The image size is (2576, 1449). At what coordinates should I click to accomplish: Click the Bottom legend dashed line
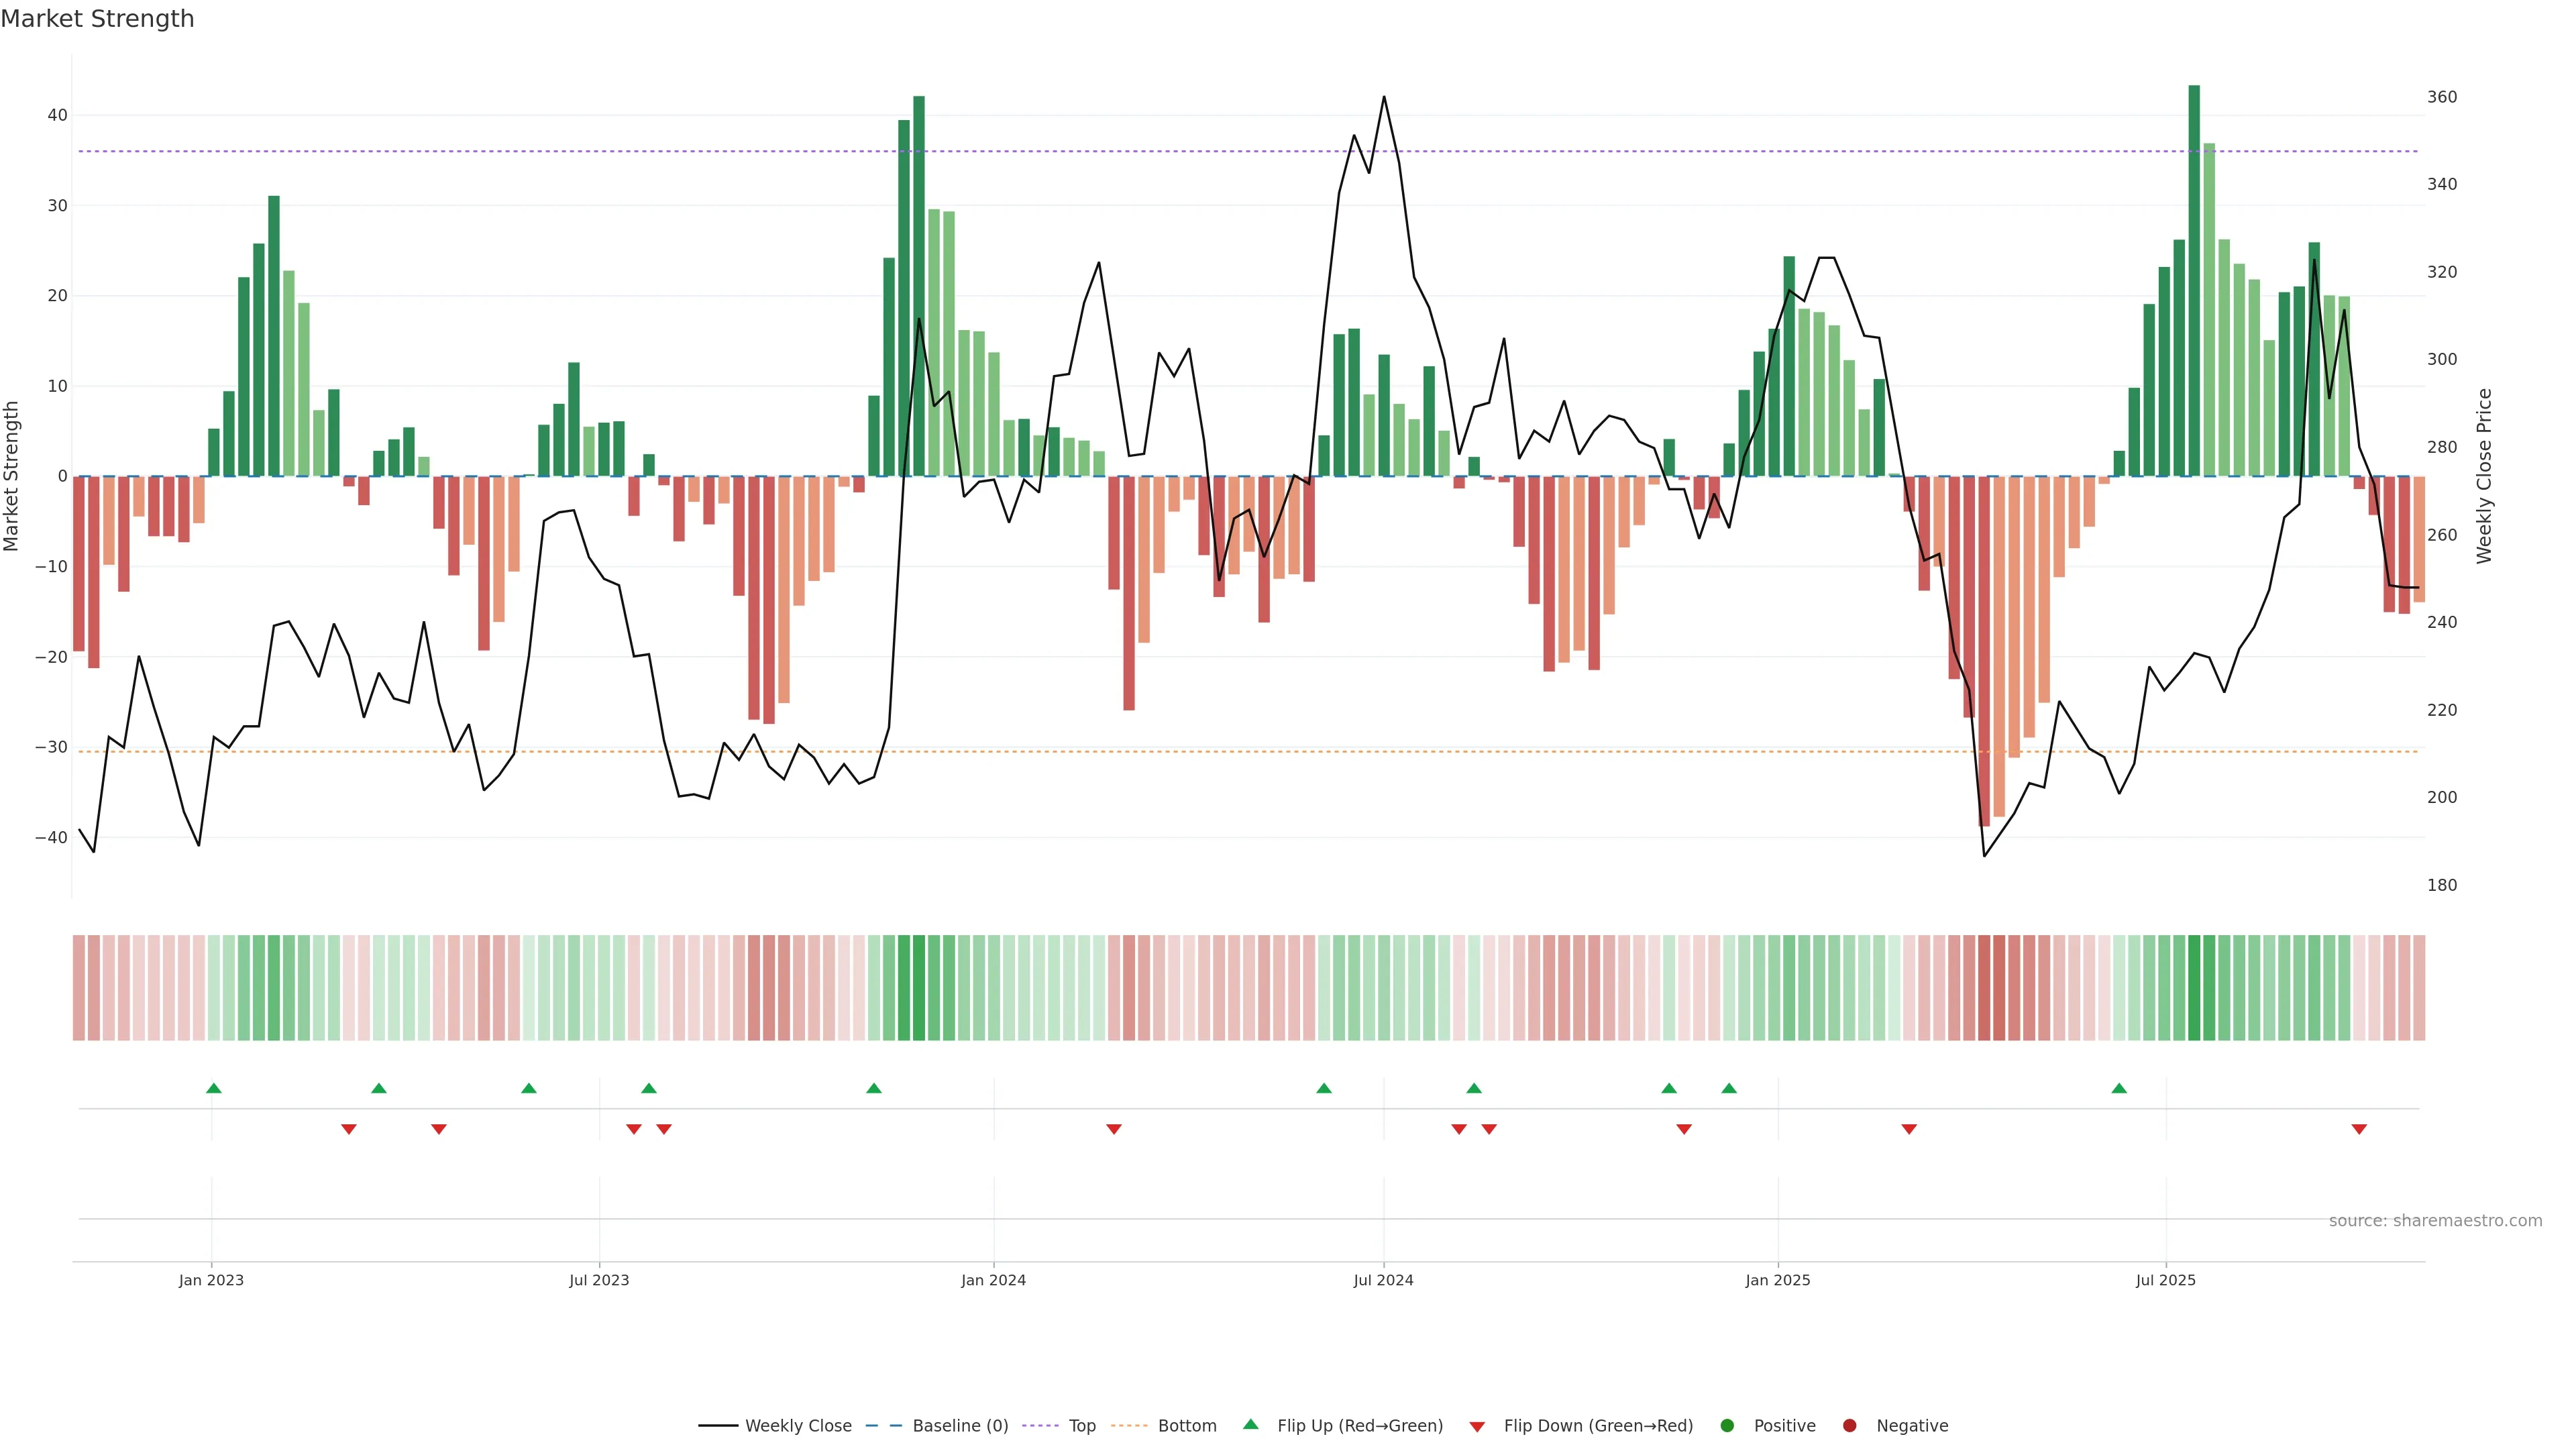pos(1129,1426)
